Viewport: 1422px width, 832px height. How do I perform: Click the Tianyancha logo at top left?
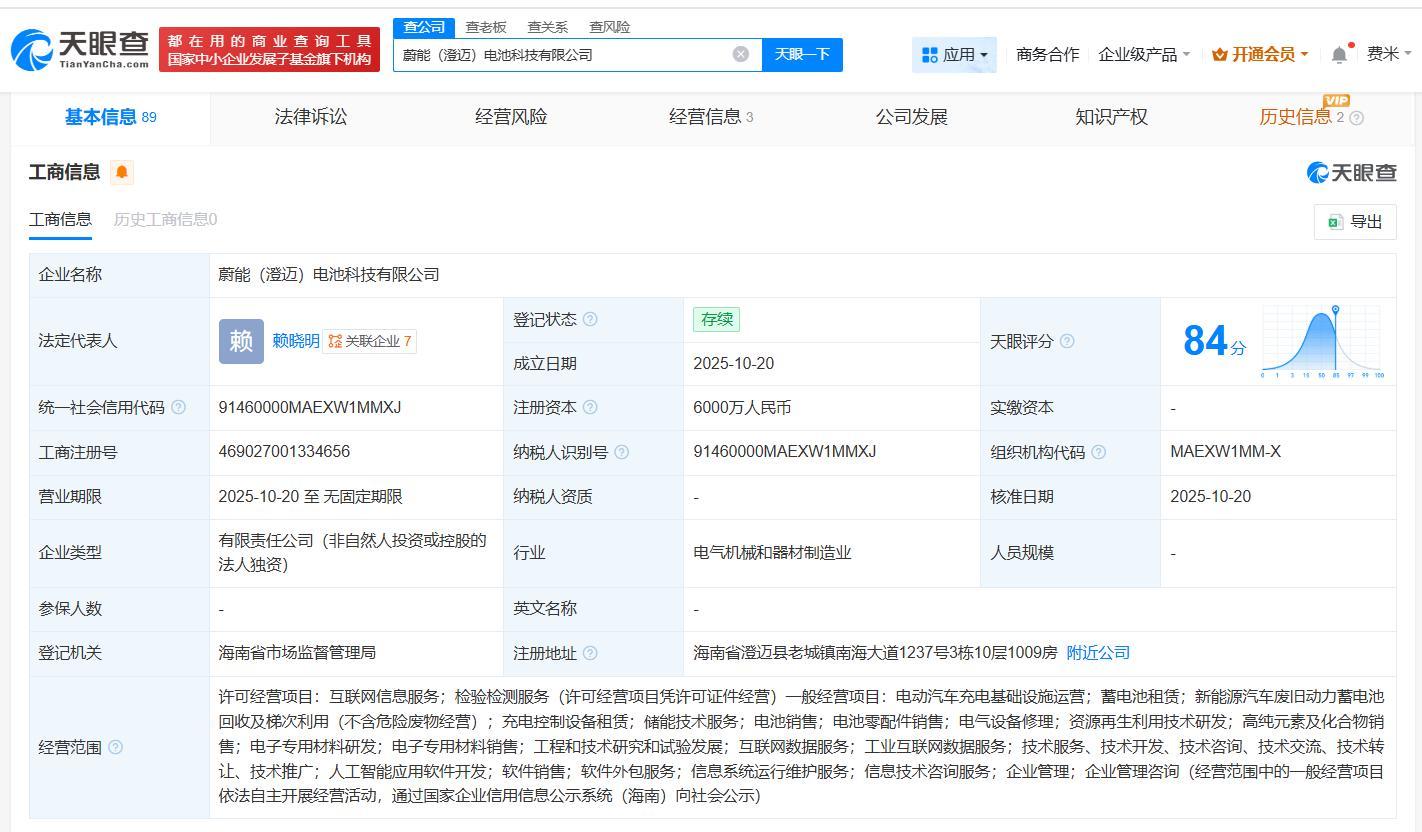click(x=78, y=45)
